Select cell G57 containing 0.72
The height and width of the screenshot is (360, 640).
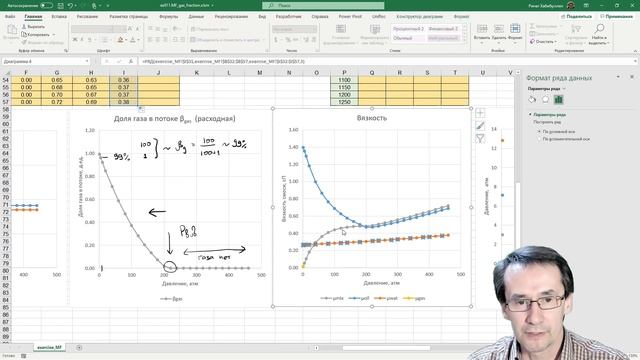tap(57, 102)
